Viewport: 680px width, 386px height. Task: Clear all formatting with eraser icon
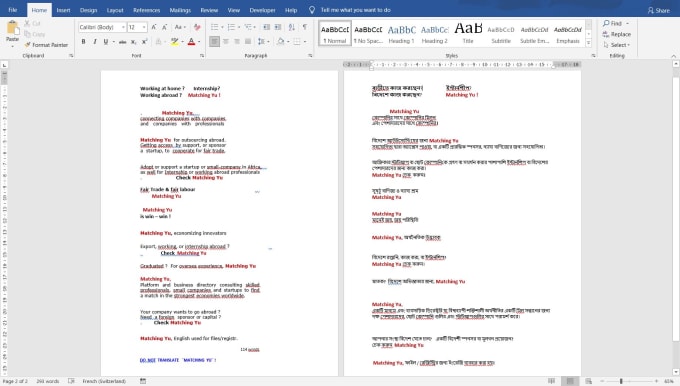(x=197, y=27)
